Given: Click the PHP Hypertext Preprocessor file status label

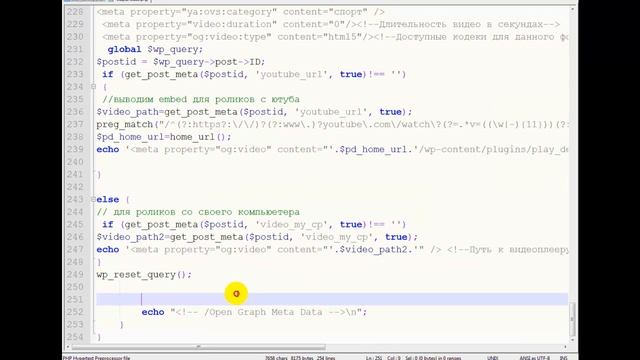Looking at the screenshot, I should click(96, 358).
